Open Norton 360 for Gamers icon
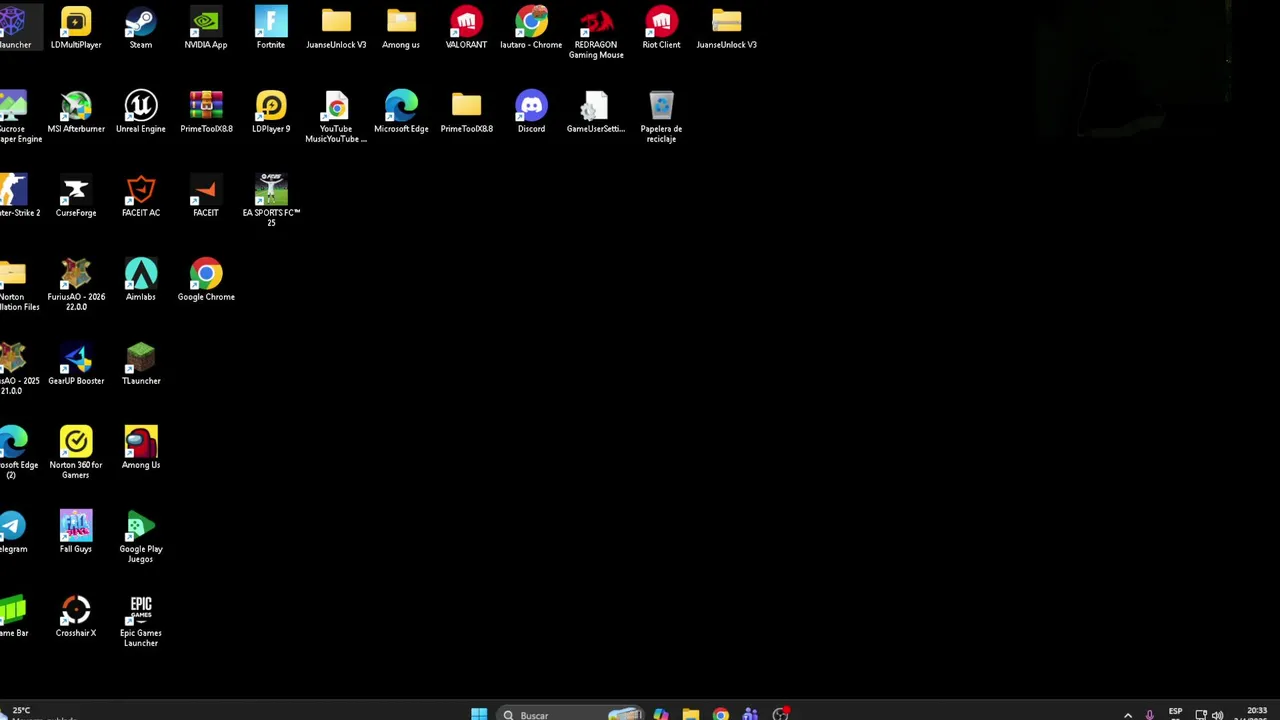 [x=76, y=452]
